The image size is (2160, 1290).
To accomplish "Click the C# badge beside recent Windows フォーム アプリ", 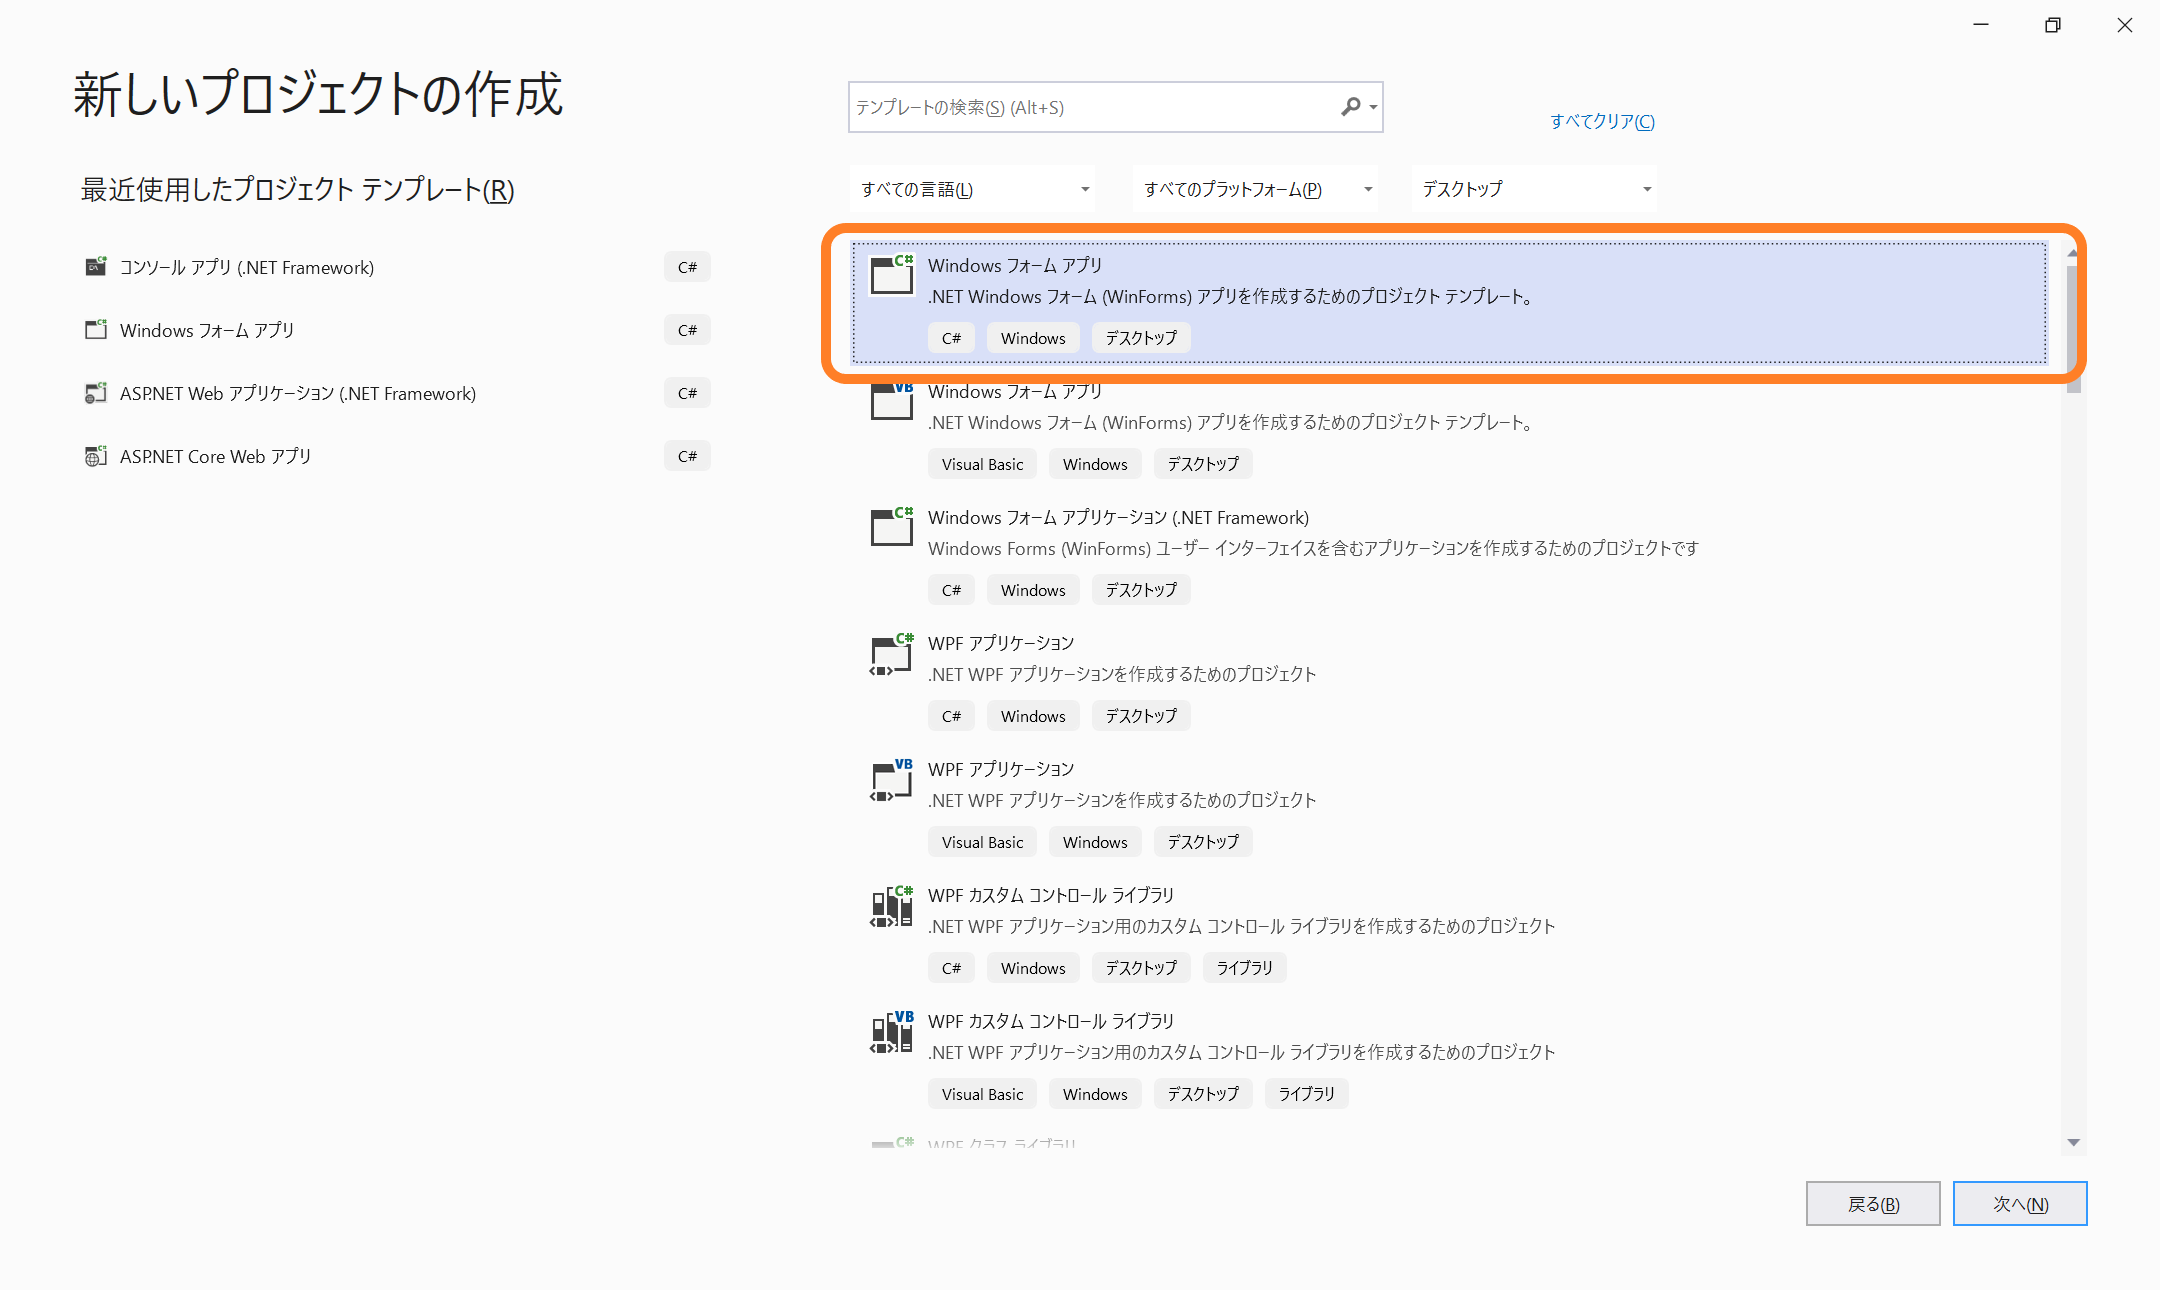I will coord(687,330).
